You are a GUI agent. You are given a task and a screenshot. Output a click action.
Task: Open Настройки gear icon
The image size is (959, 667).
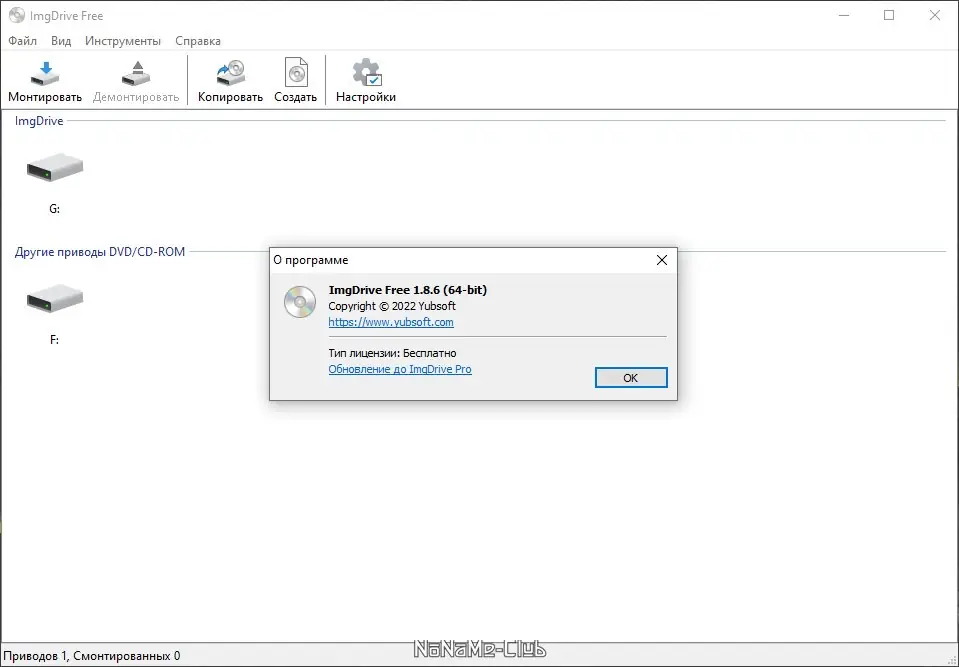366,73
